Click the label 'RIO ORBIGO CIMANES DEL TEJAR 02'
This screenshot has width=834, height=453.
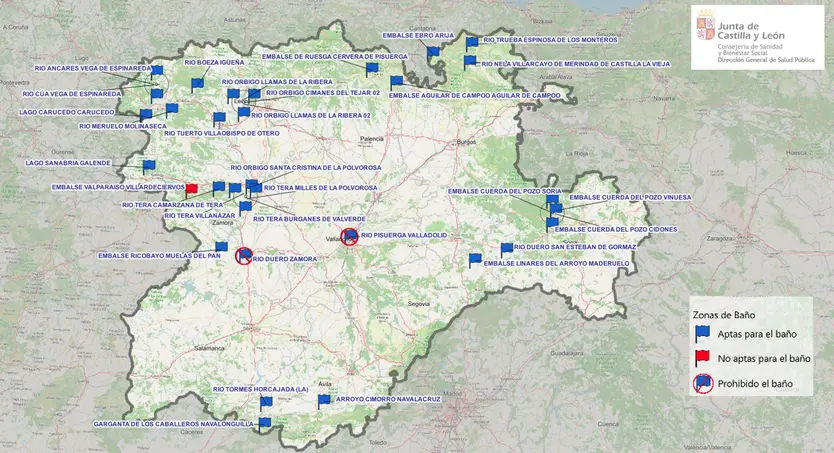click(323, 93)
